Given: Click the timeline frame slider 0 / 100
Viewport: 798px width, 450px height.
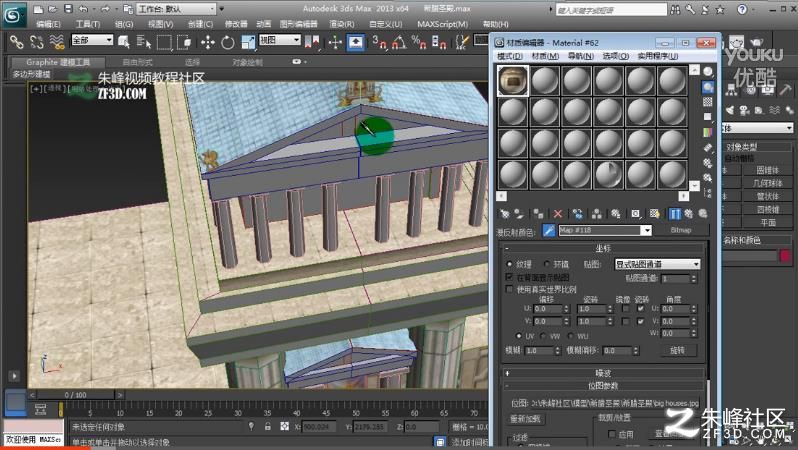Looking at the screenshot, I should (x=75, y=395).
